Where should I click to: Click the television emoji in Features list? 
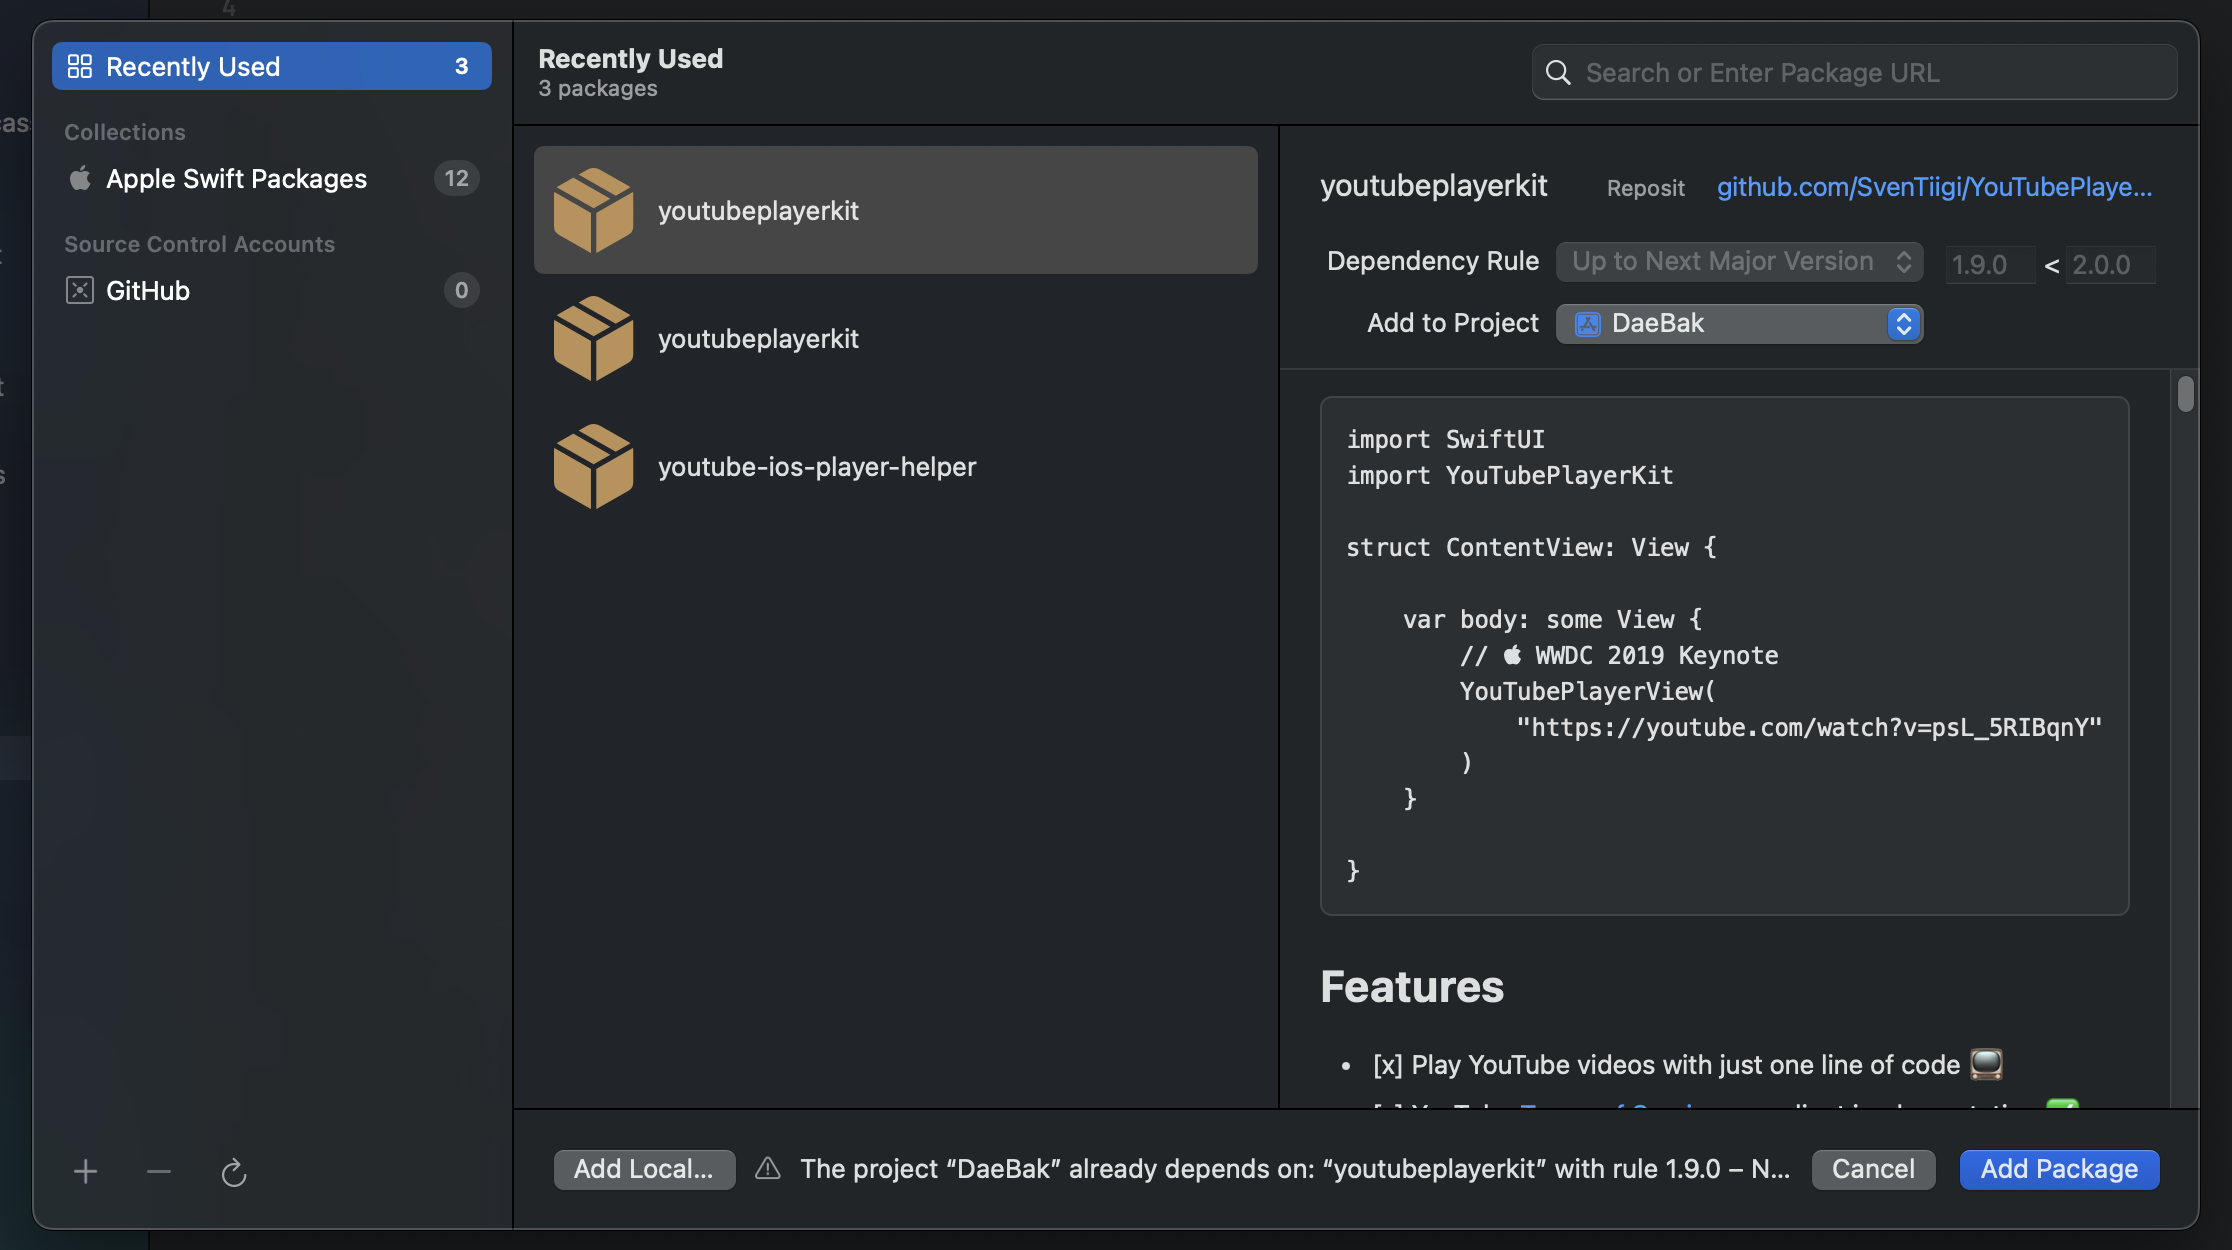click(1986, 1064)
